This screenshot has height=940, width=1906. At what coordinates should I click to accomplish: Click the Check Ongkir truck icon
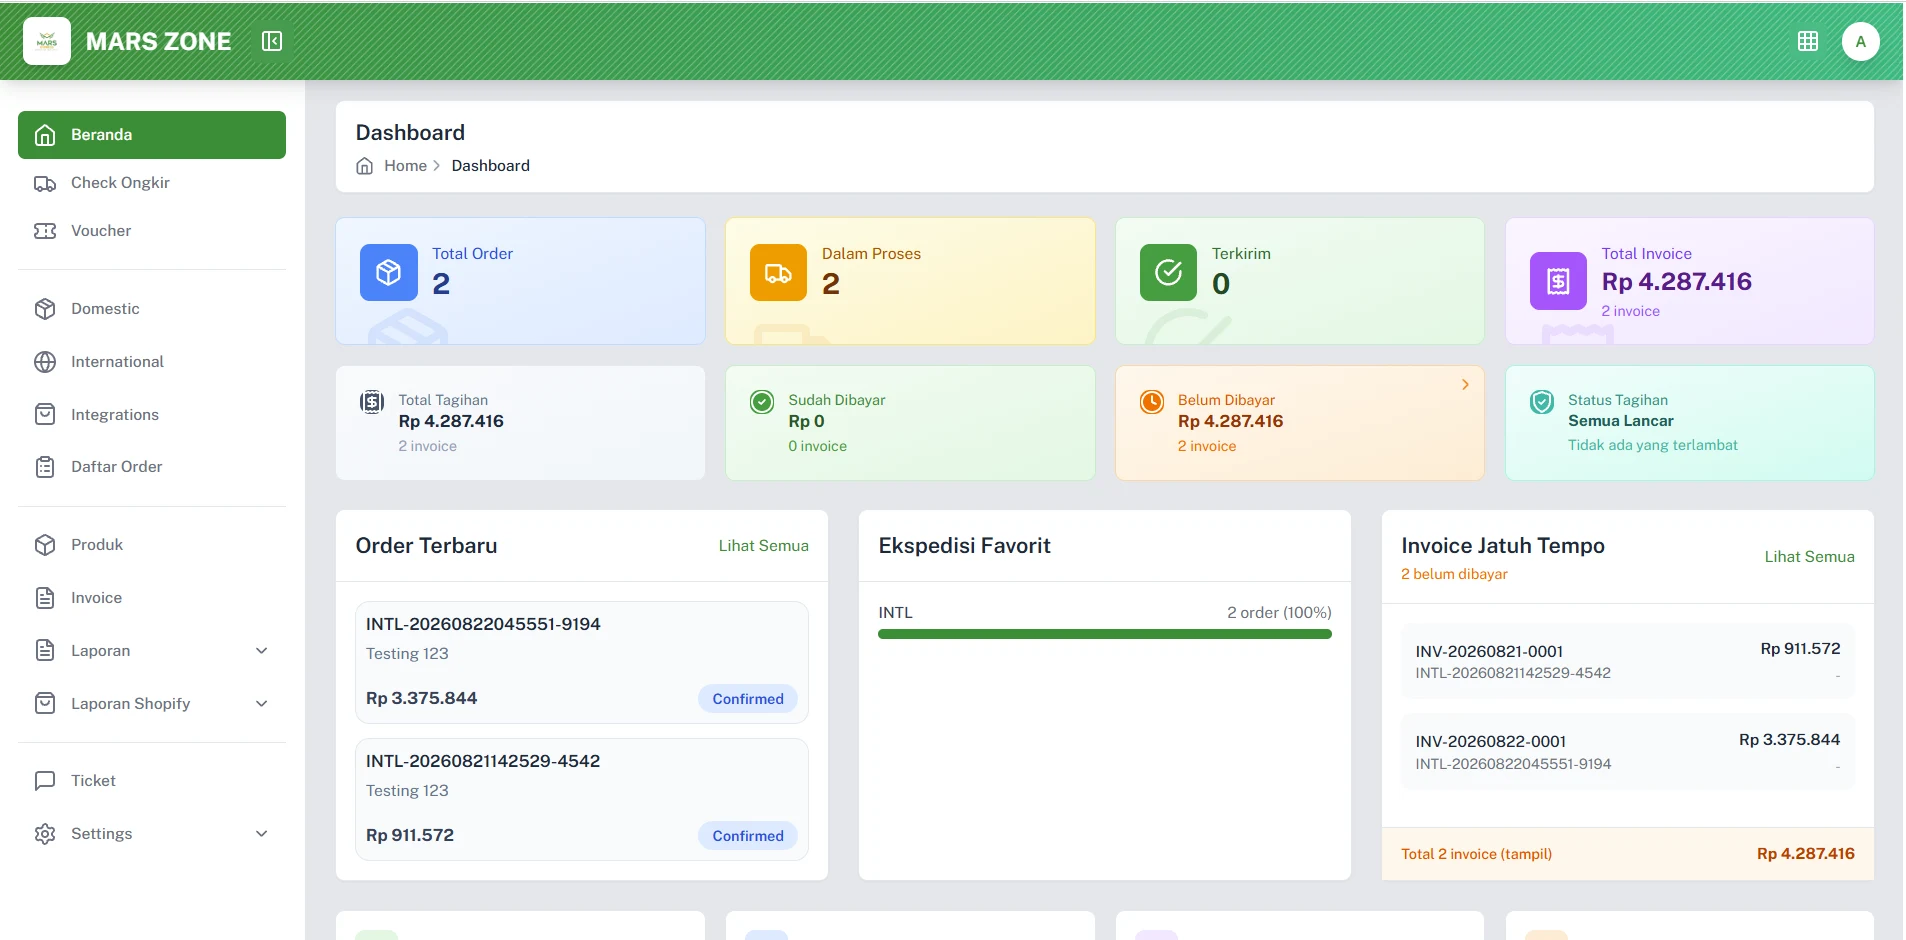coord(45,183)
